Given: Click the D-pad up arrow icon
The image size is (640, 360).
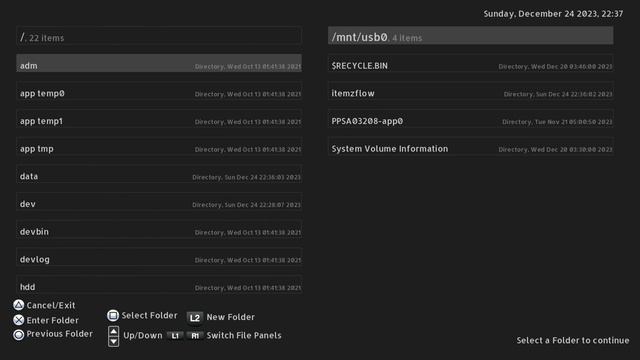Looking at the screenshot, I should 113,331.
